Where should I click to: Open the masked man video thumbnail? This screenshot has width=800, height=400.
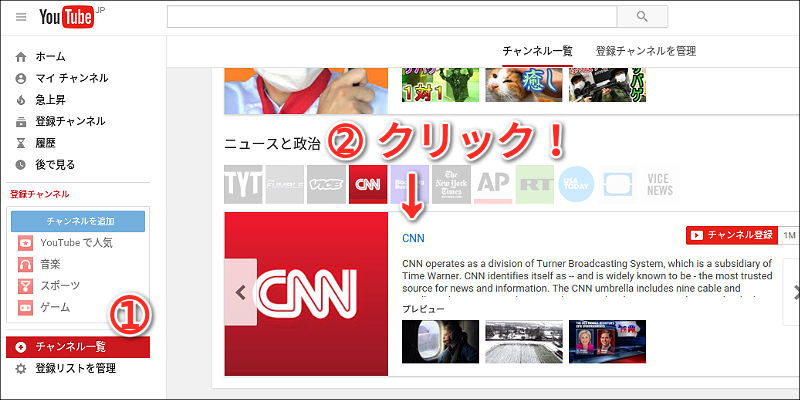306,91
